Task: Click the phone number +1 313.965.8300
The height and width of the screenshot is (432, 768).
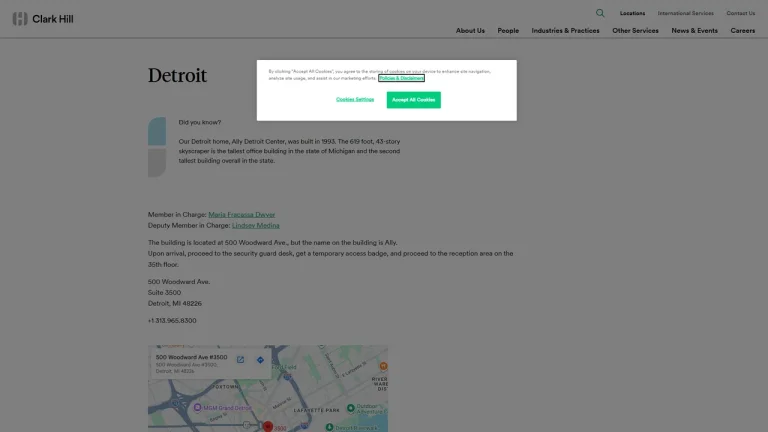Action: tap(172, 320)
